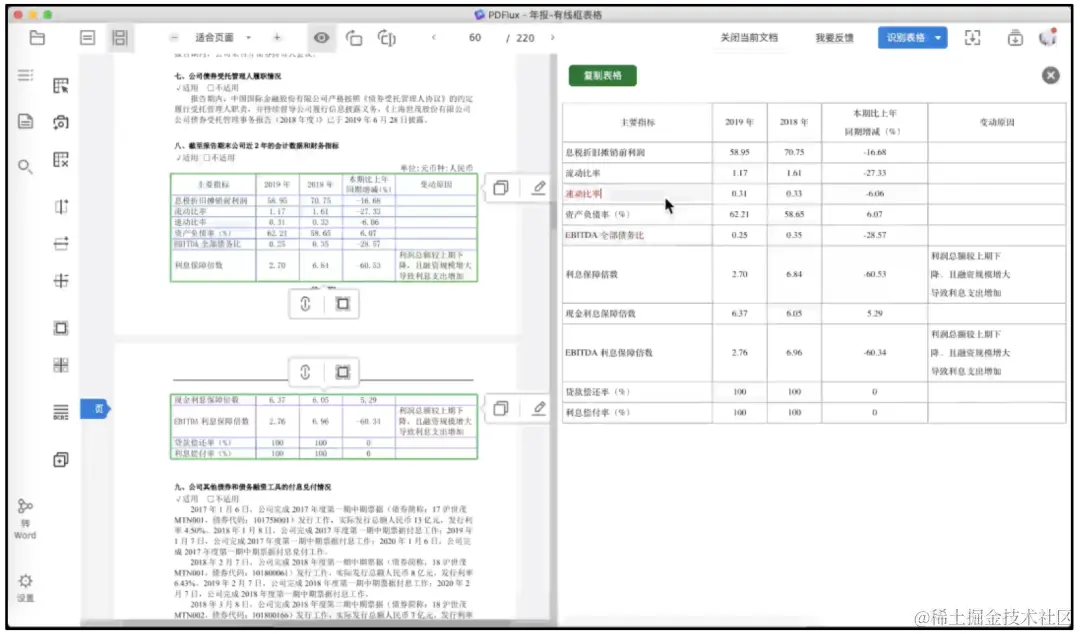Expand the 识别表格 dropdown arrow
The height and width of the screenshot is (634, 1080).
938,38
